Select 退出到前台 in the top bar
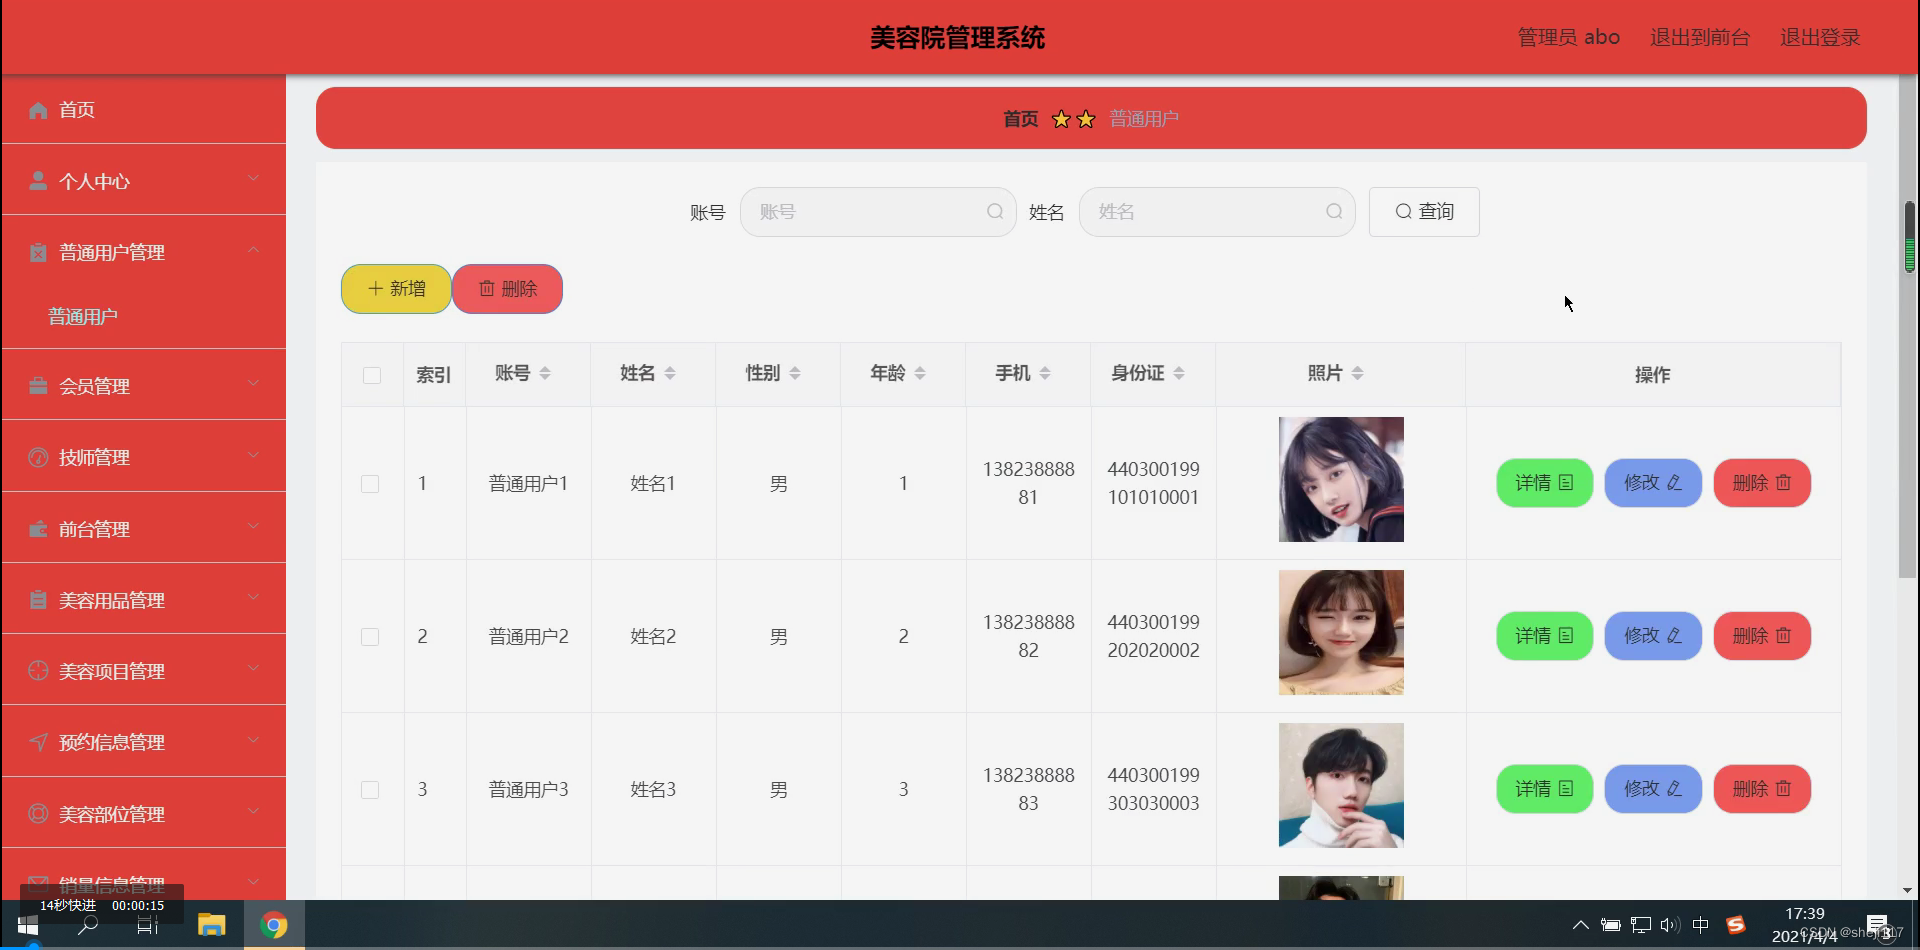 pyautogui.click(x=1699, y=36)
